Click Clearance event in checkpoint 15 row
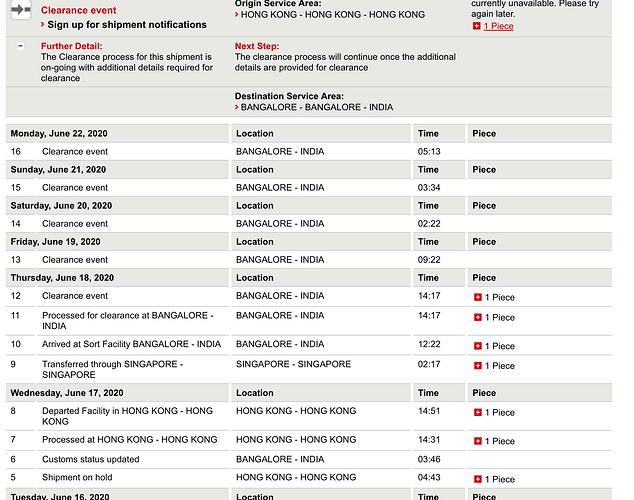Viewport: 634px width, 500px height. click(75, 188)
